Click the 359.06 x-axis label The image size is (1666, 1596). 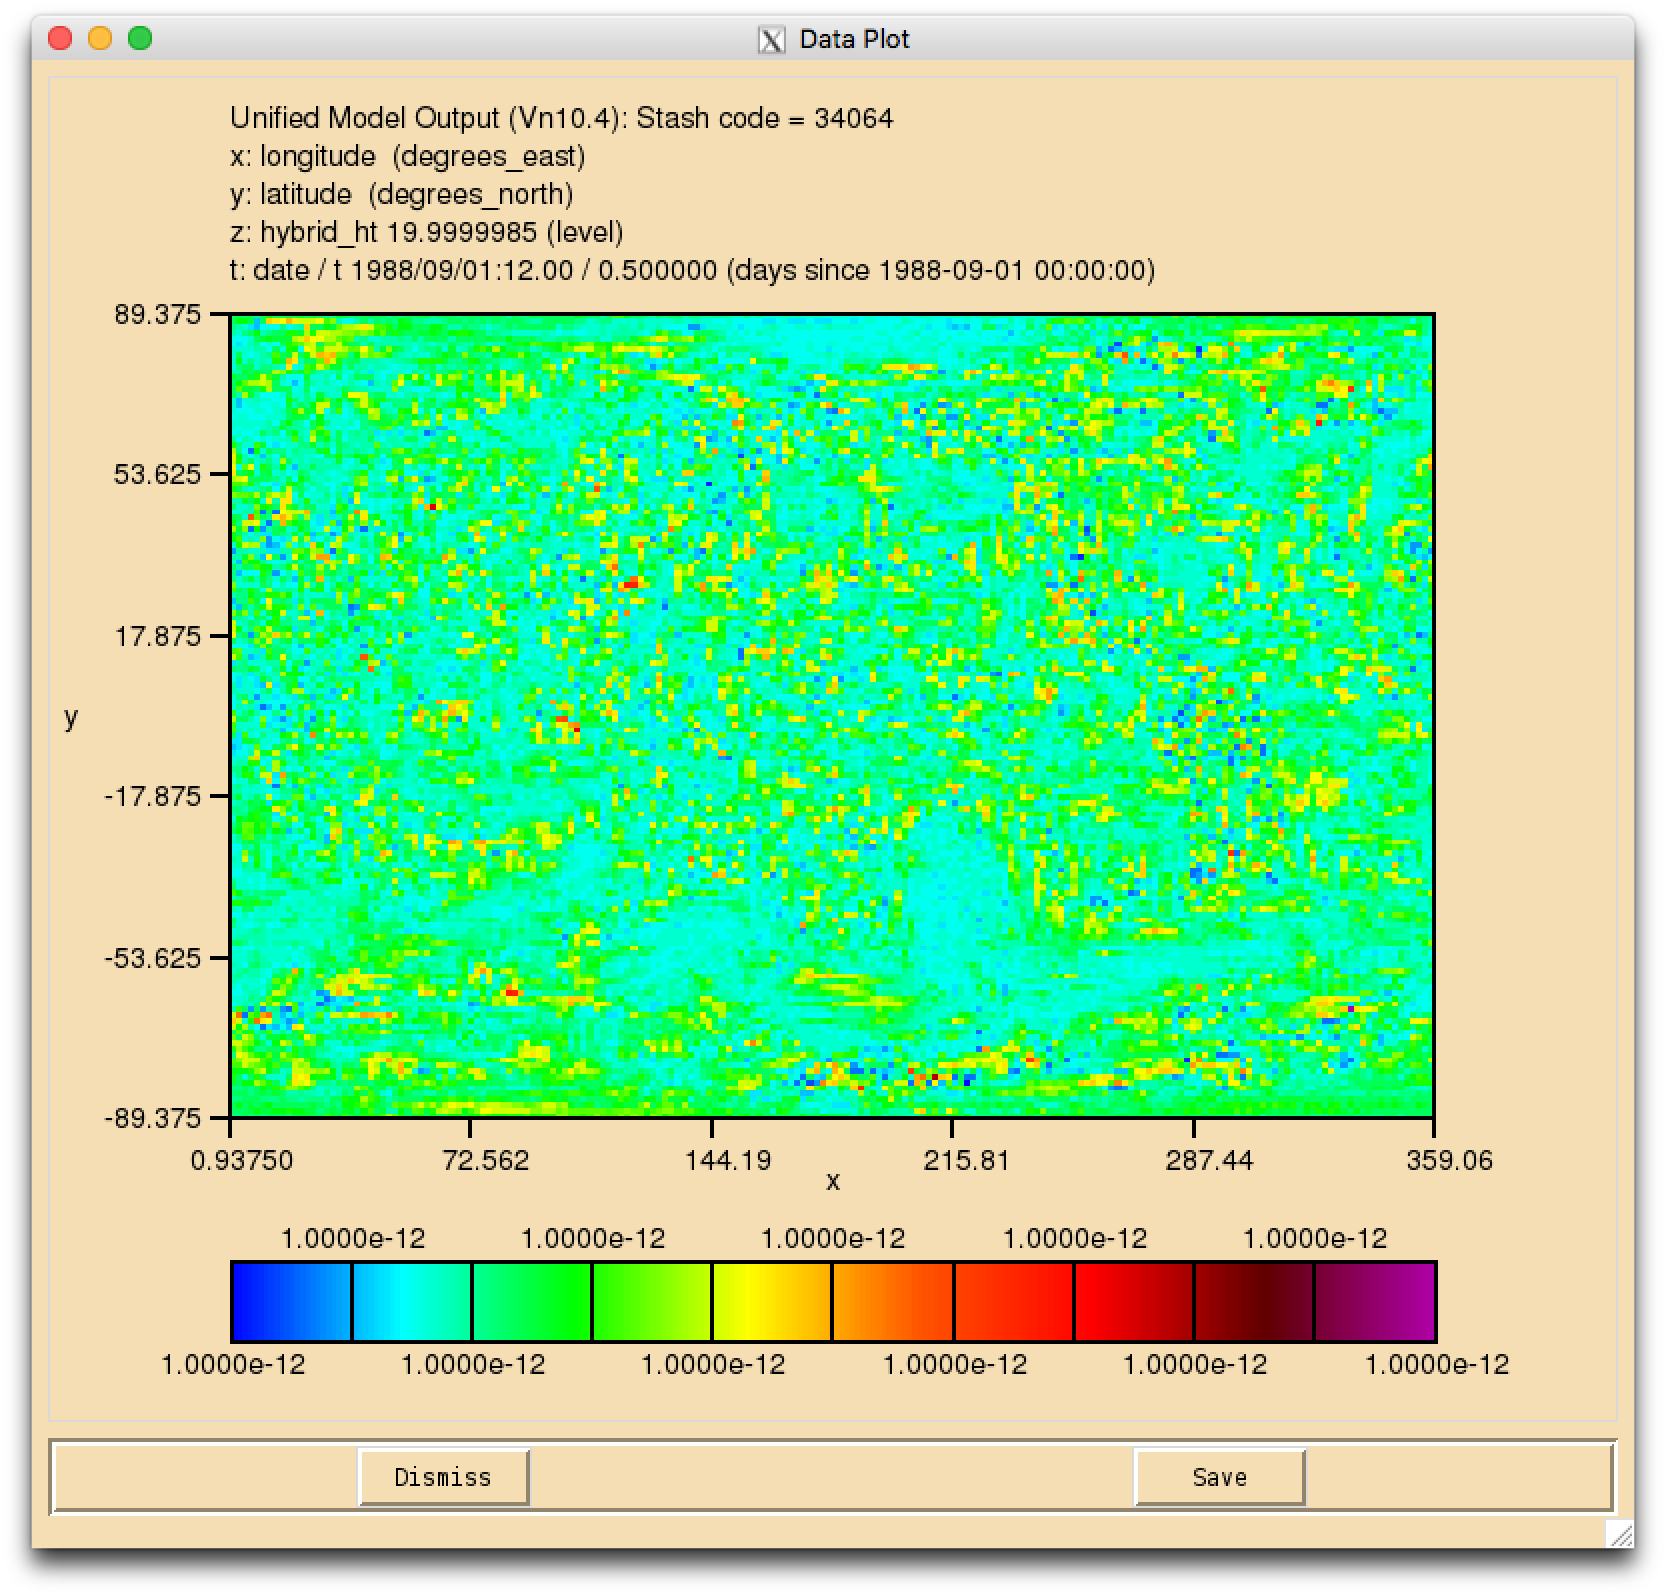point(1449,1160)
